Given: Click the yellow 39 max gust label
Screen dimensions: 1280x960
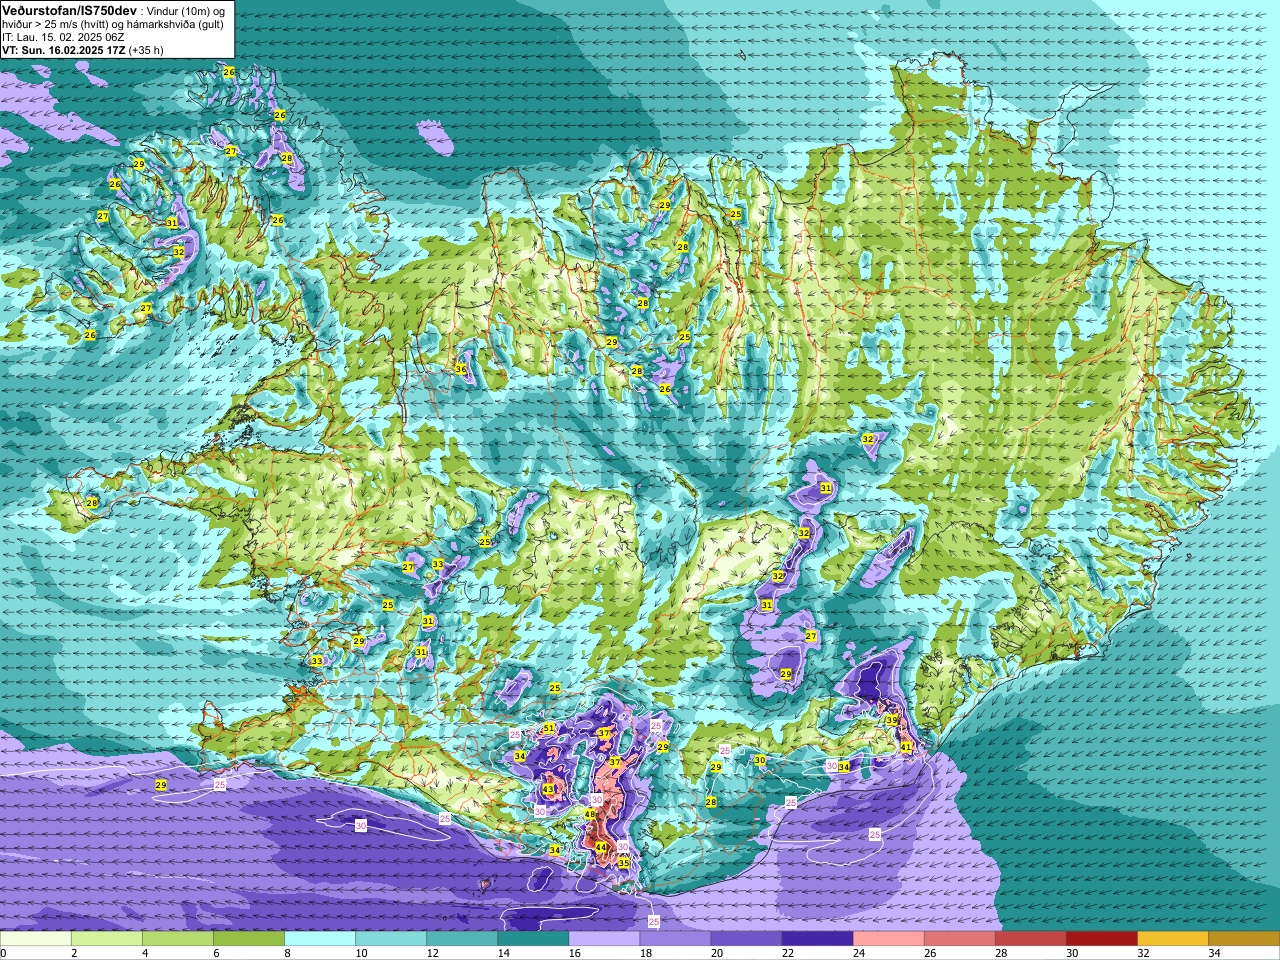Looking at the screenshot, I should click(891, 720).
